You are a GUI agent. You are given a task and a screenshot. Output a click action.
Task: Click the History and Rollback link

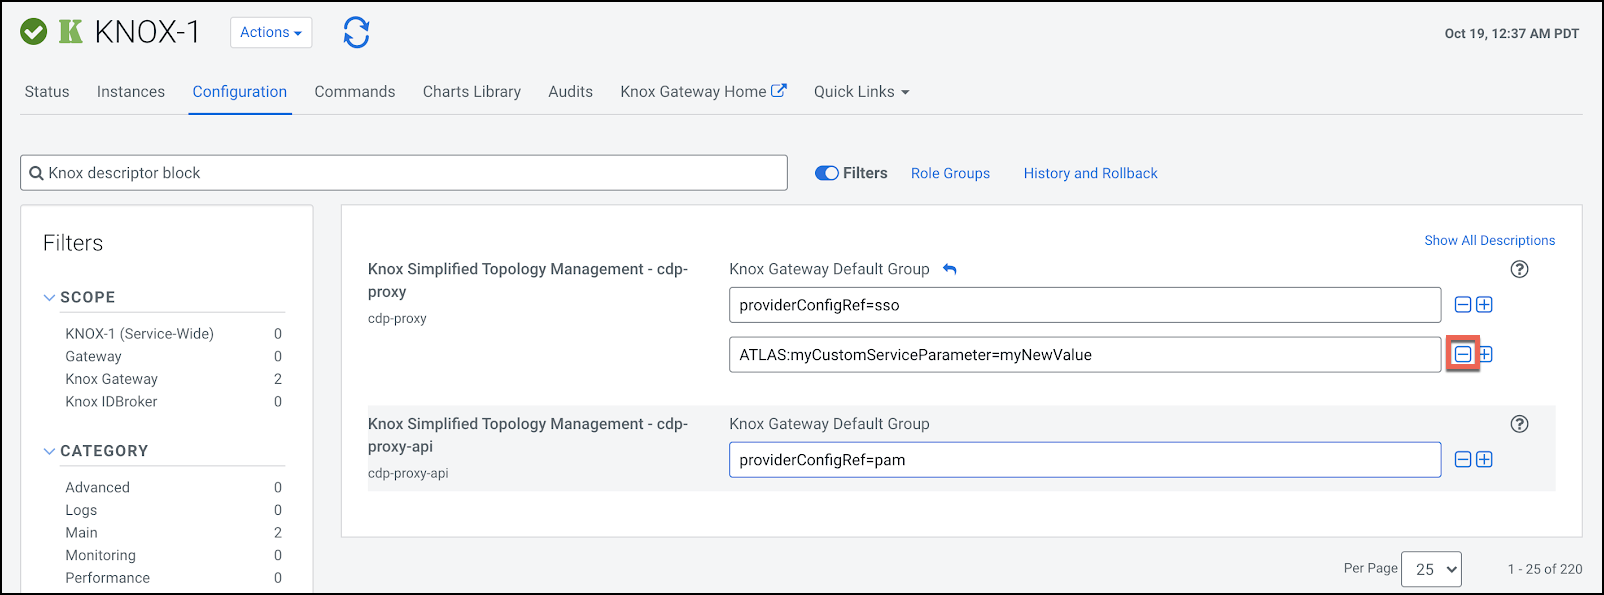point(1090,173)
